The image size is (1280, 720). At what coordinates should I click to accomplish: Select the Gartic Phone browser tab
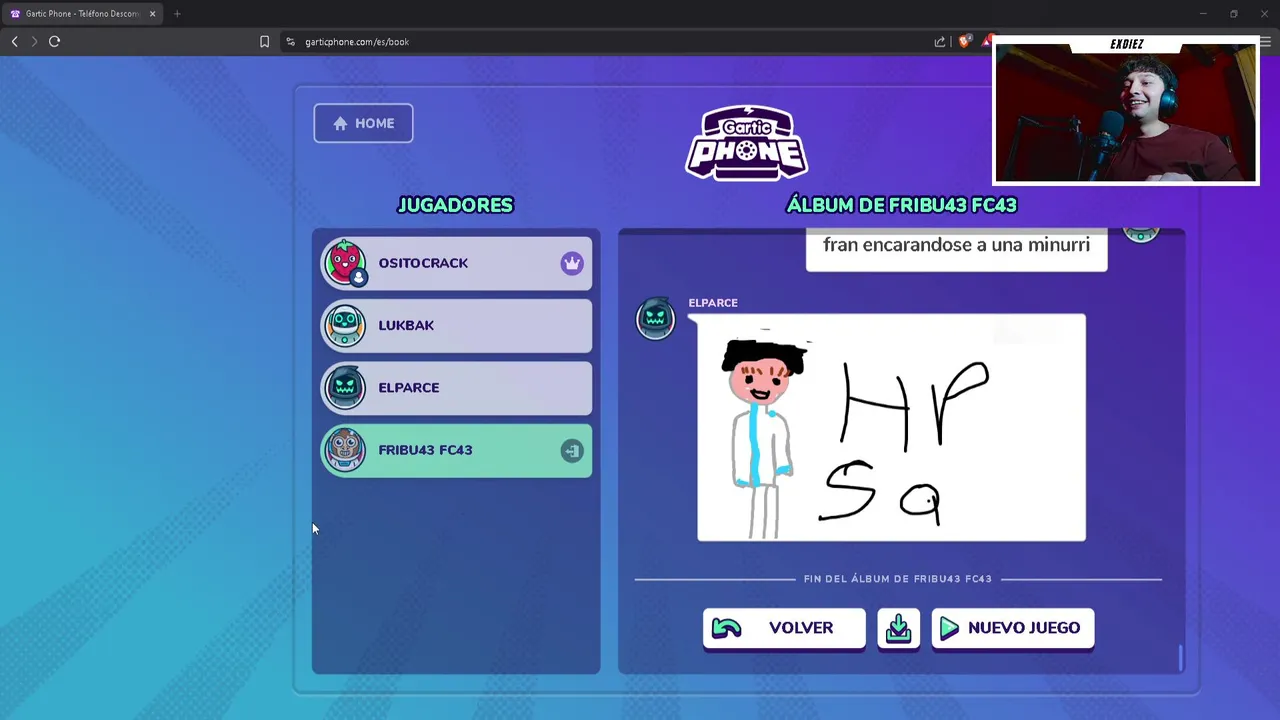82,14
